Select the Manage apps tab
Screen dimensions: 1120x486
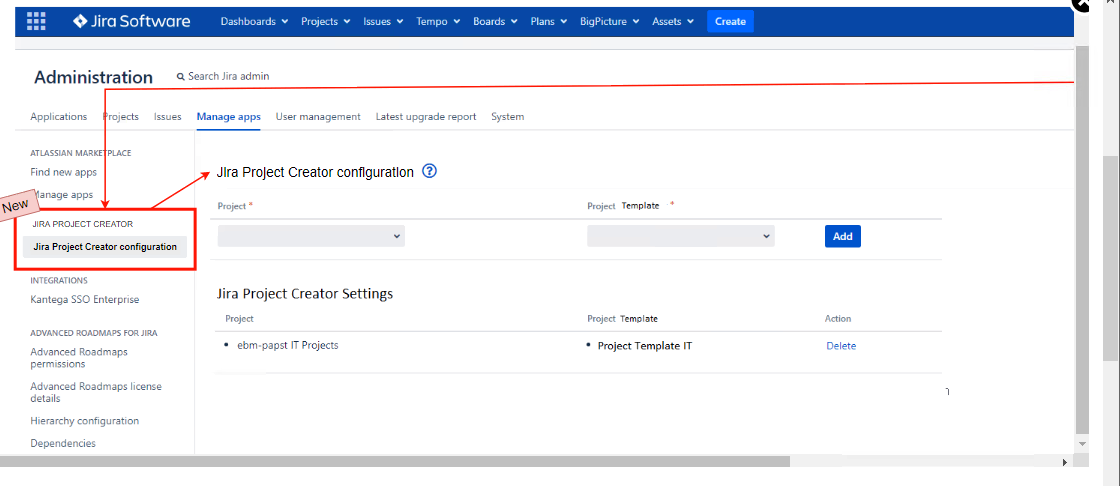pyautogui.click(x=229, y=116)
